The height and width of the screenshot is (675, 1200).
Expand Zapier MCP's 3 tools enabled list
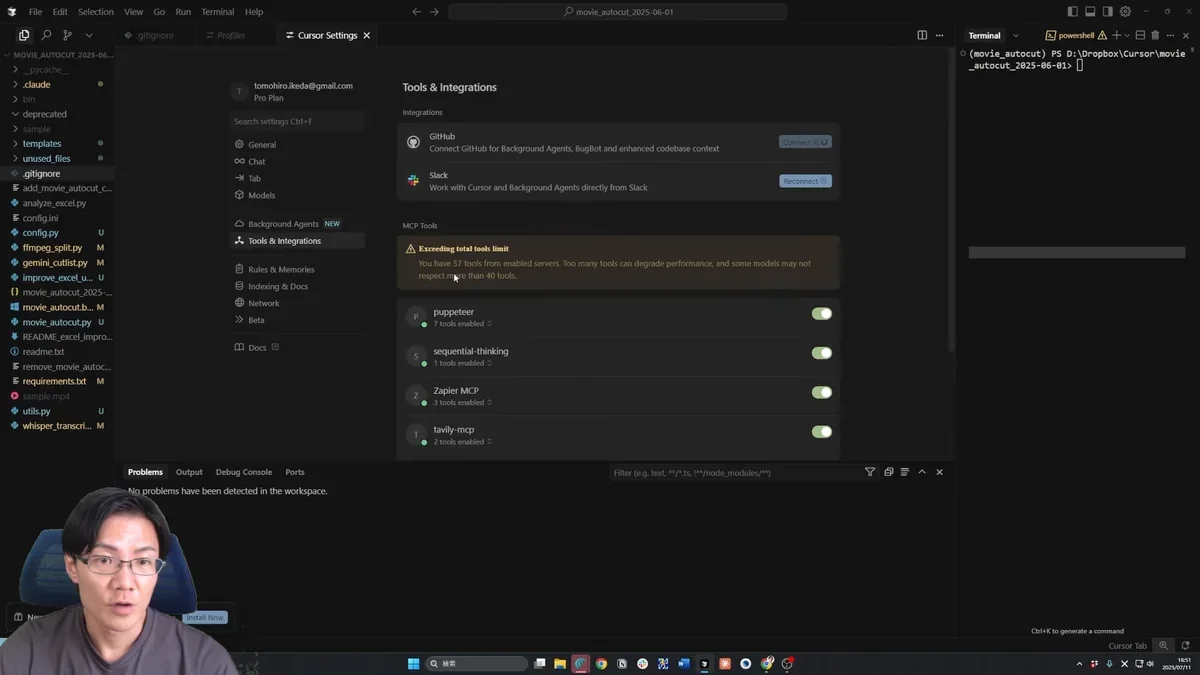[x=462, y=403]
